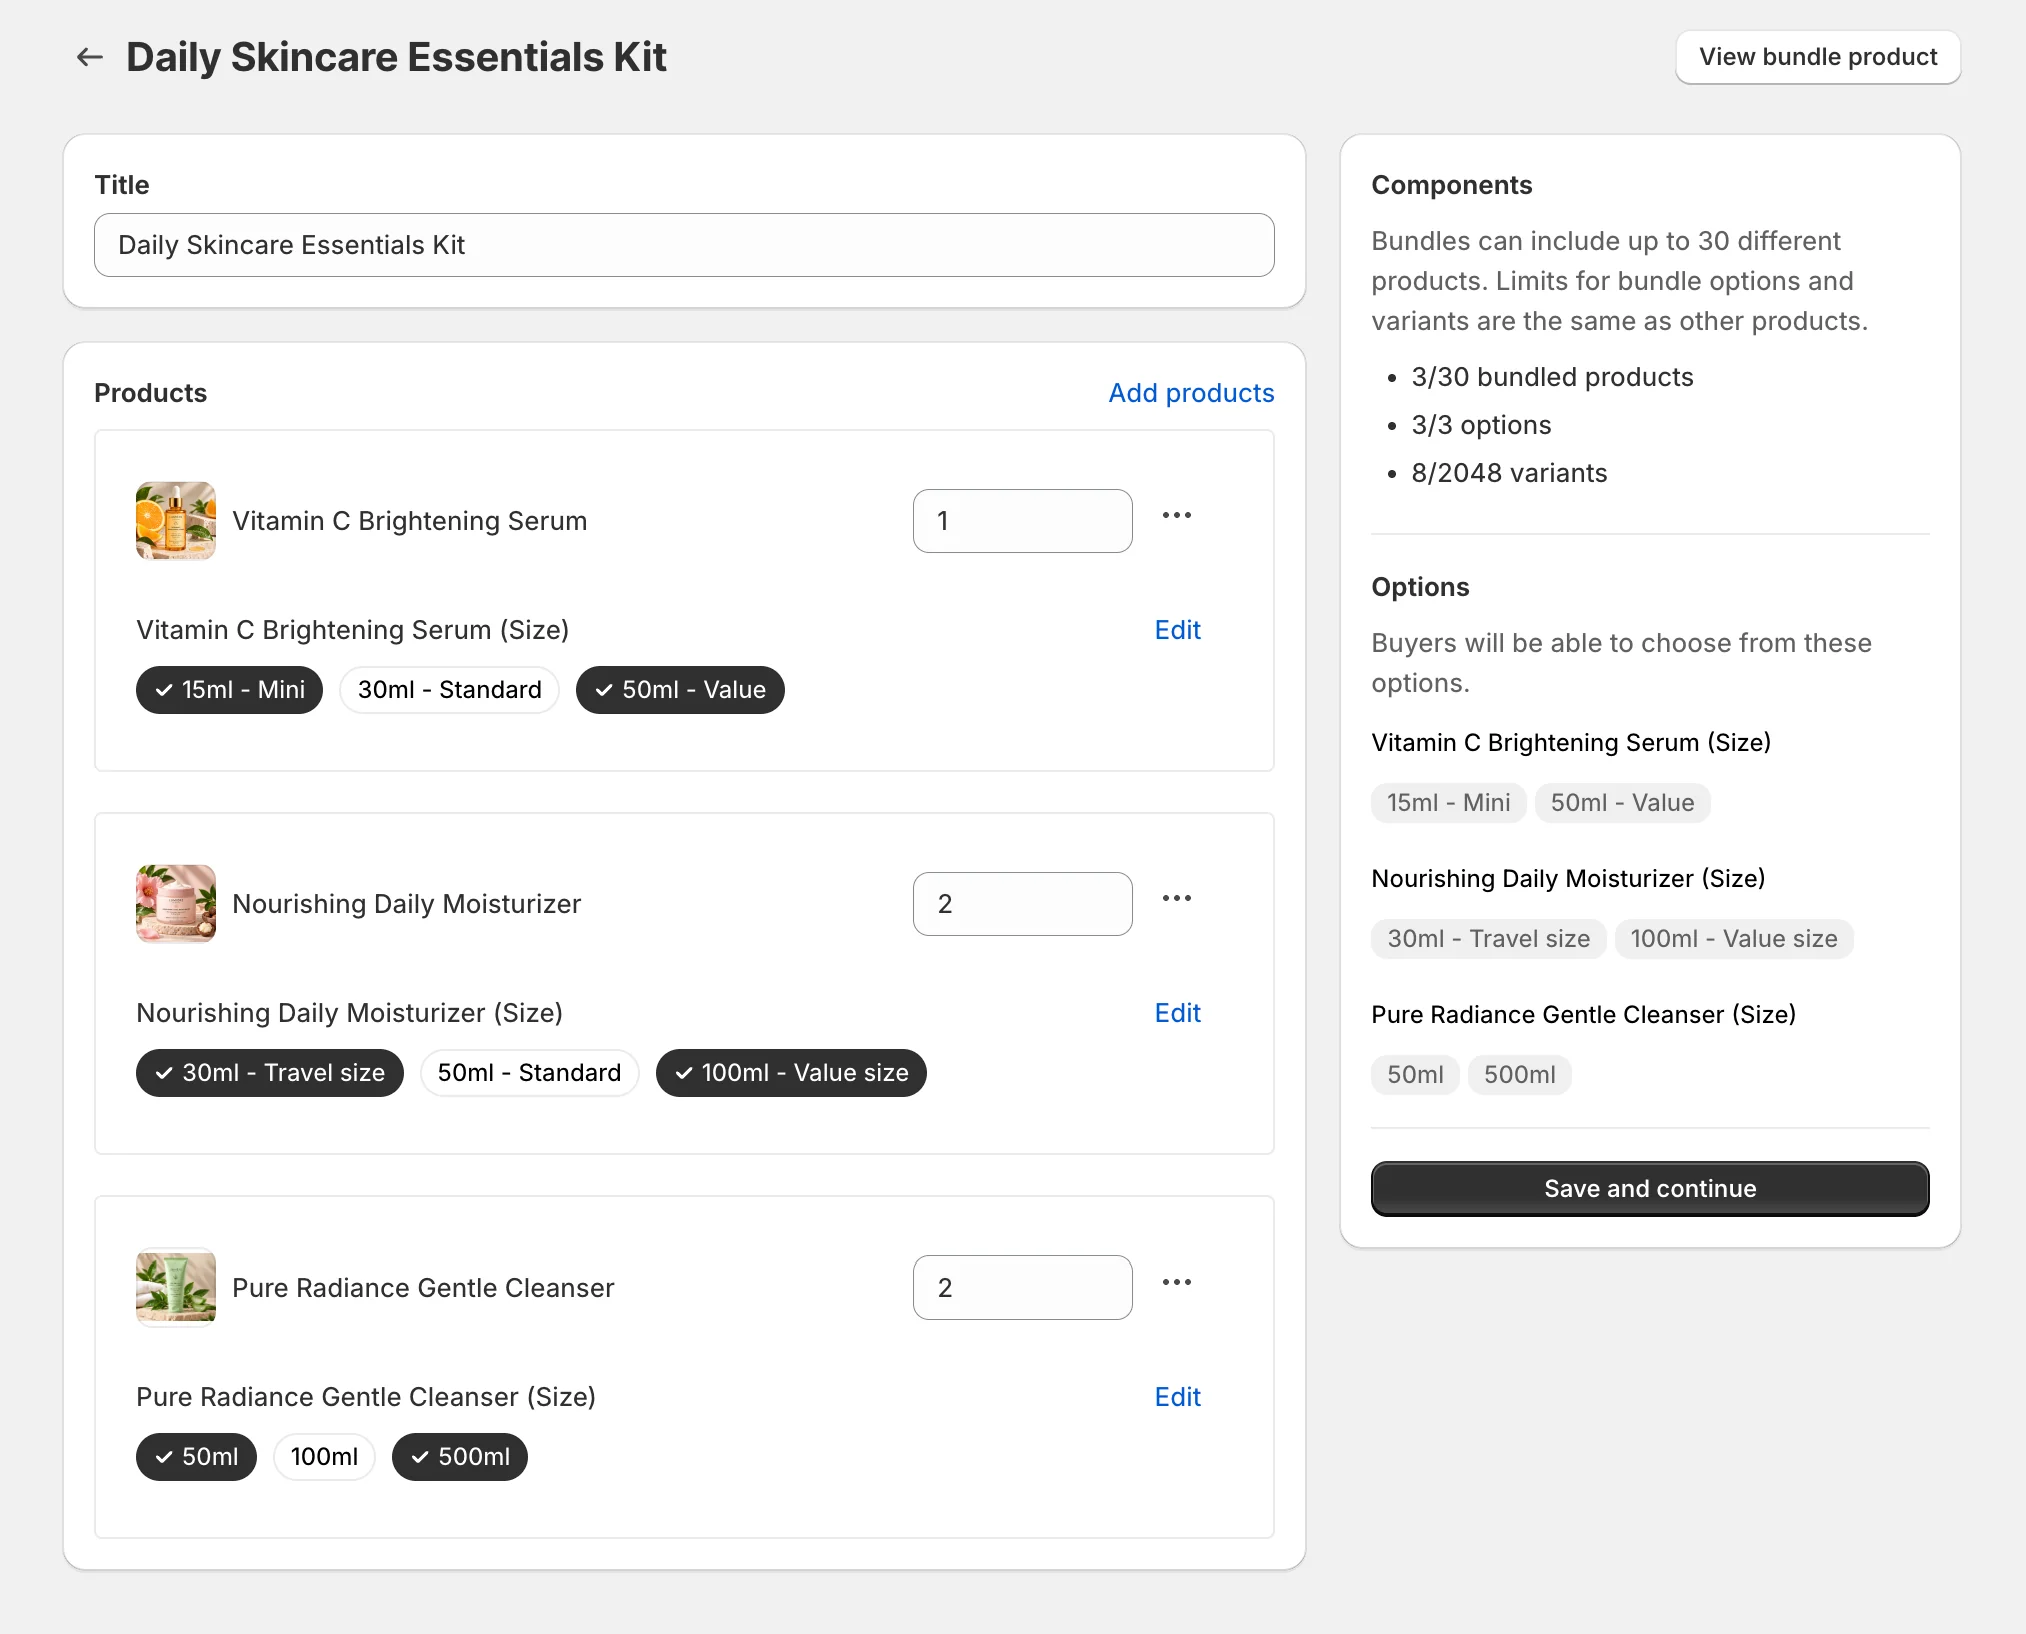Screen dimensions: 2026x1634
Task: Click the Nourishing Daily Moisturizer quantity field
Action: coord(1022,904)
